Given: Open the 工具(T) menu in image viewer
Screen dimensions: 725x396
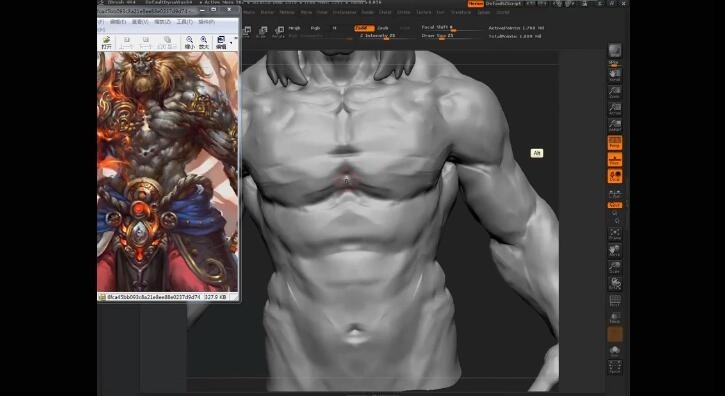Looking at the screenshot, I should (x=184, y=22).
